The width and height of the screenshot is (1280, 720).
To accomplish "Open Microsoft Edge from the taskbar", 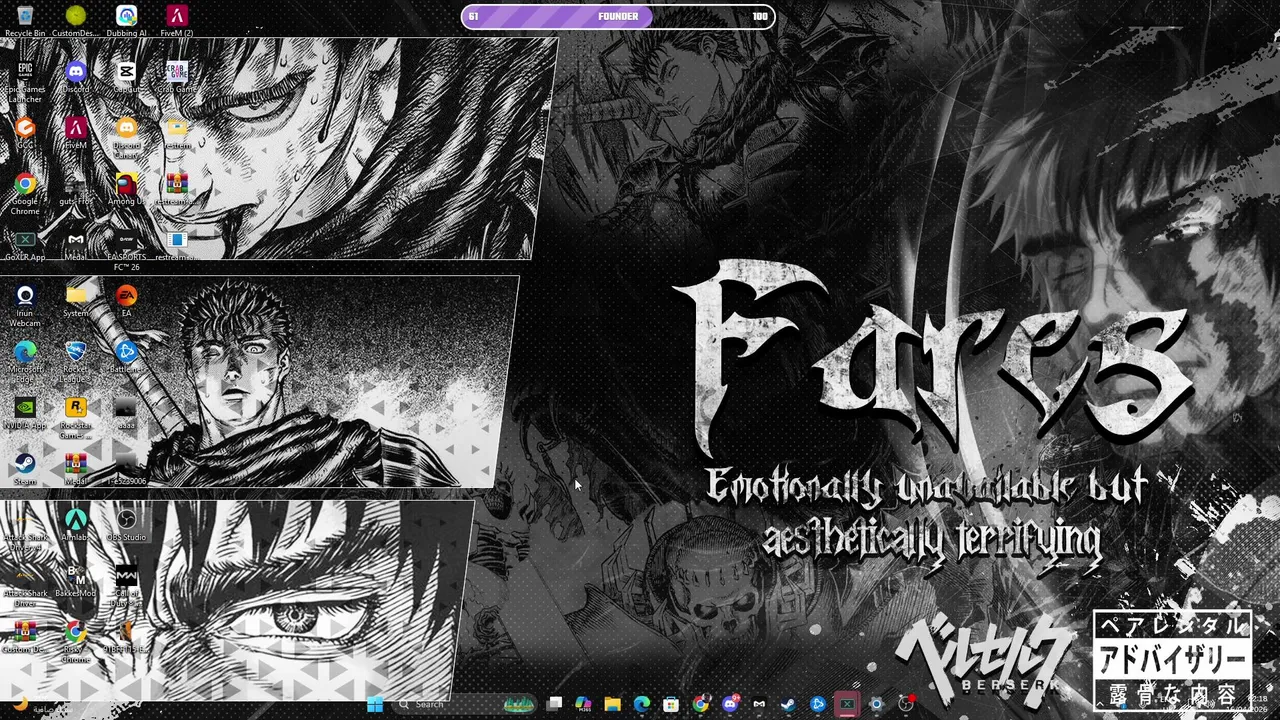I will (642, 704).
